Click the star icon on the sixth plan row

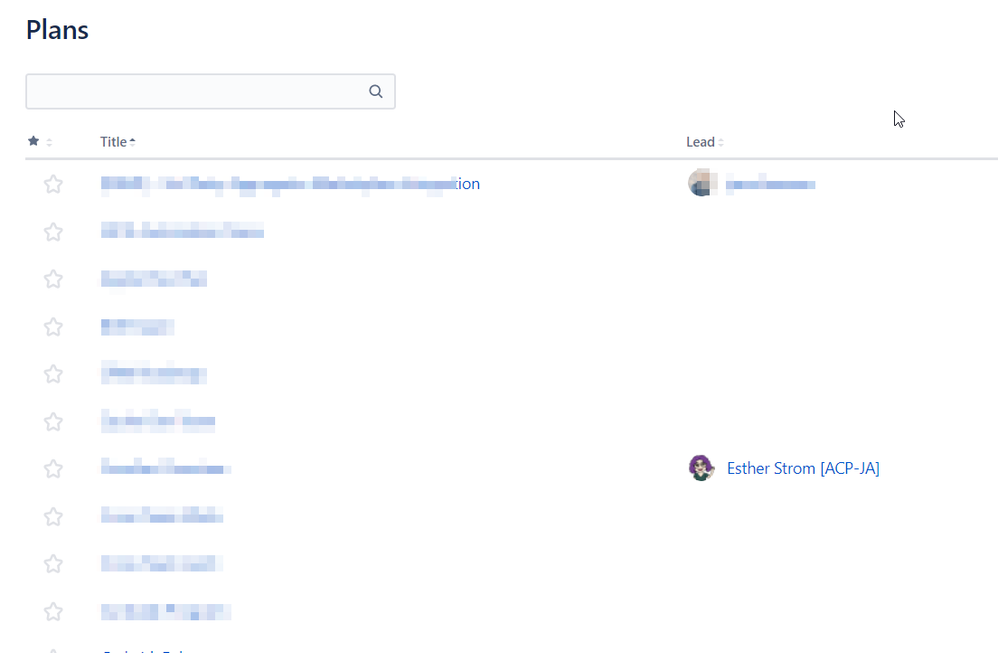pyautogui.click(x=53, y=421)
